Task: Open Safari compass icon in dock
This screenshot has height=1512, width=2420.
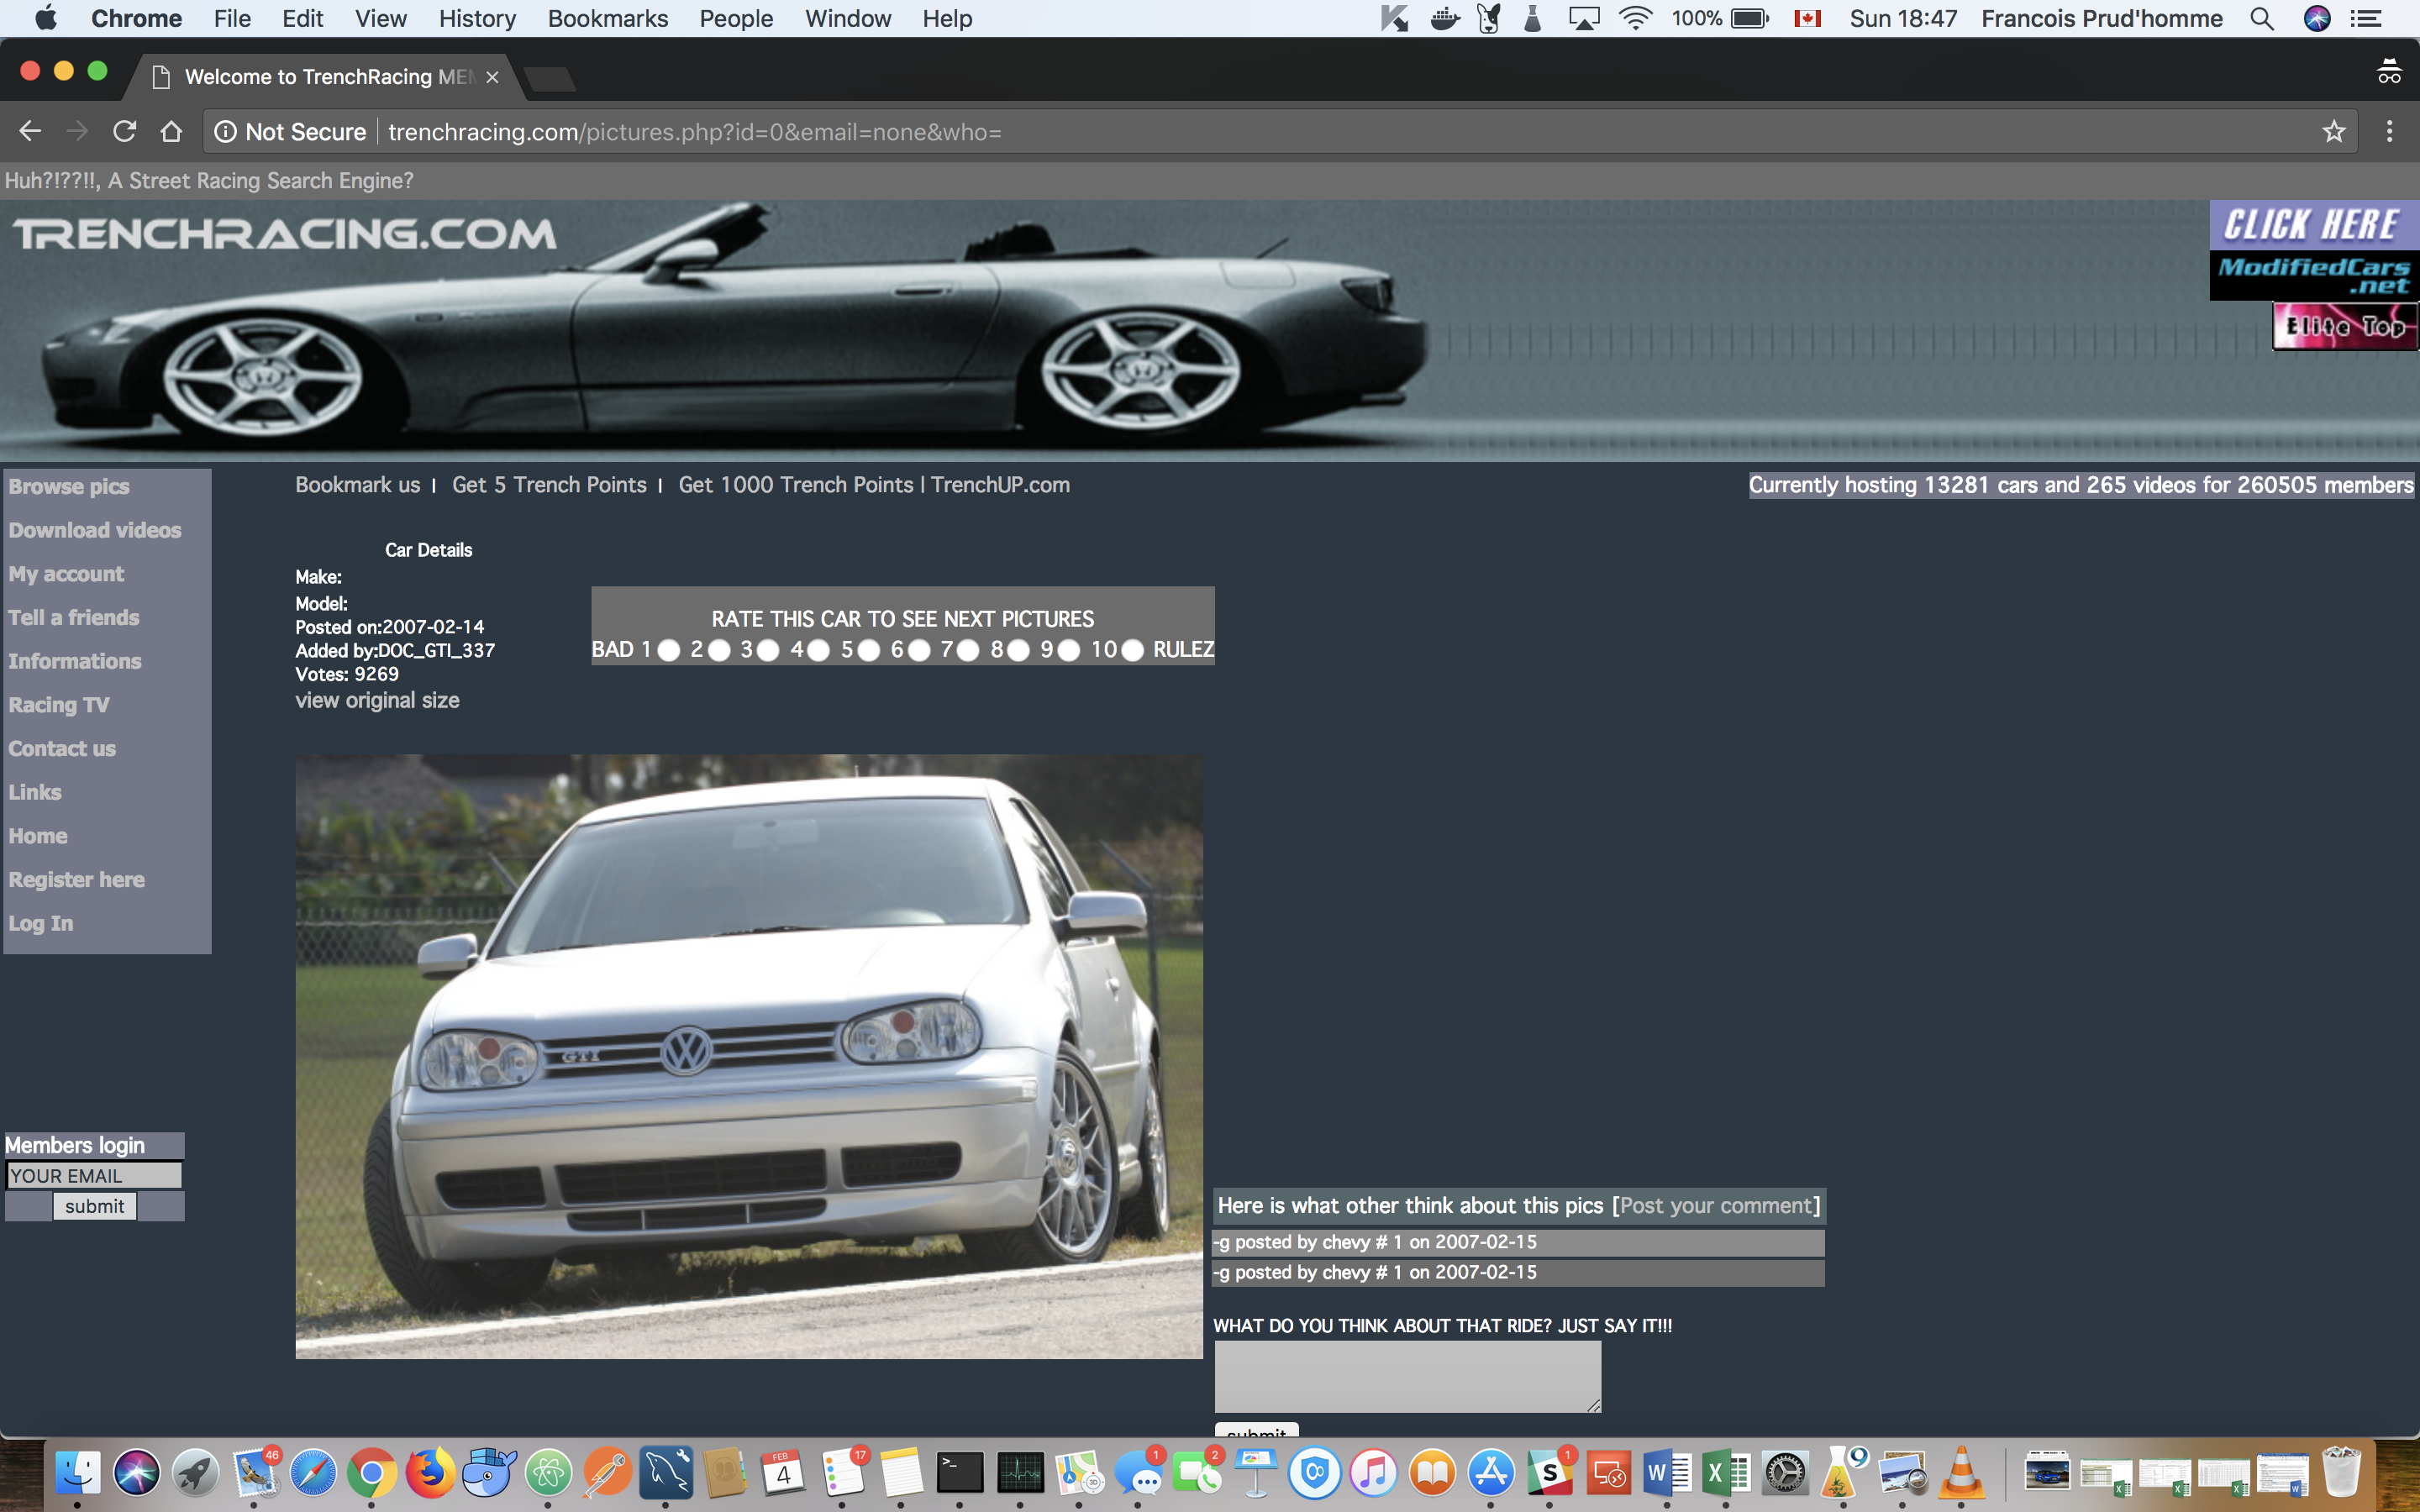Action: point(313,1472)
